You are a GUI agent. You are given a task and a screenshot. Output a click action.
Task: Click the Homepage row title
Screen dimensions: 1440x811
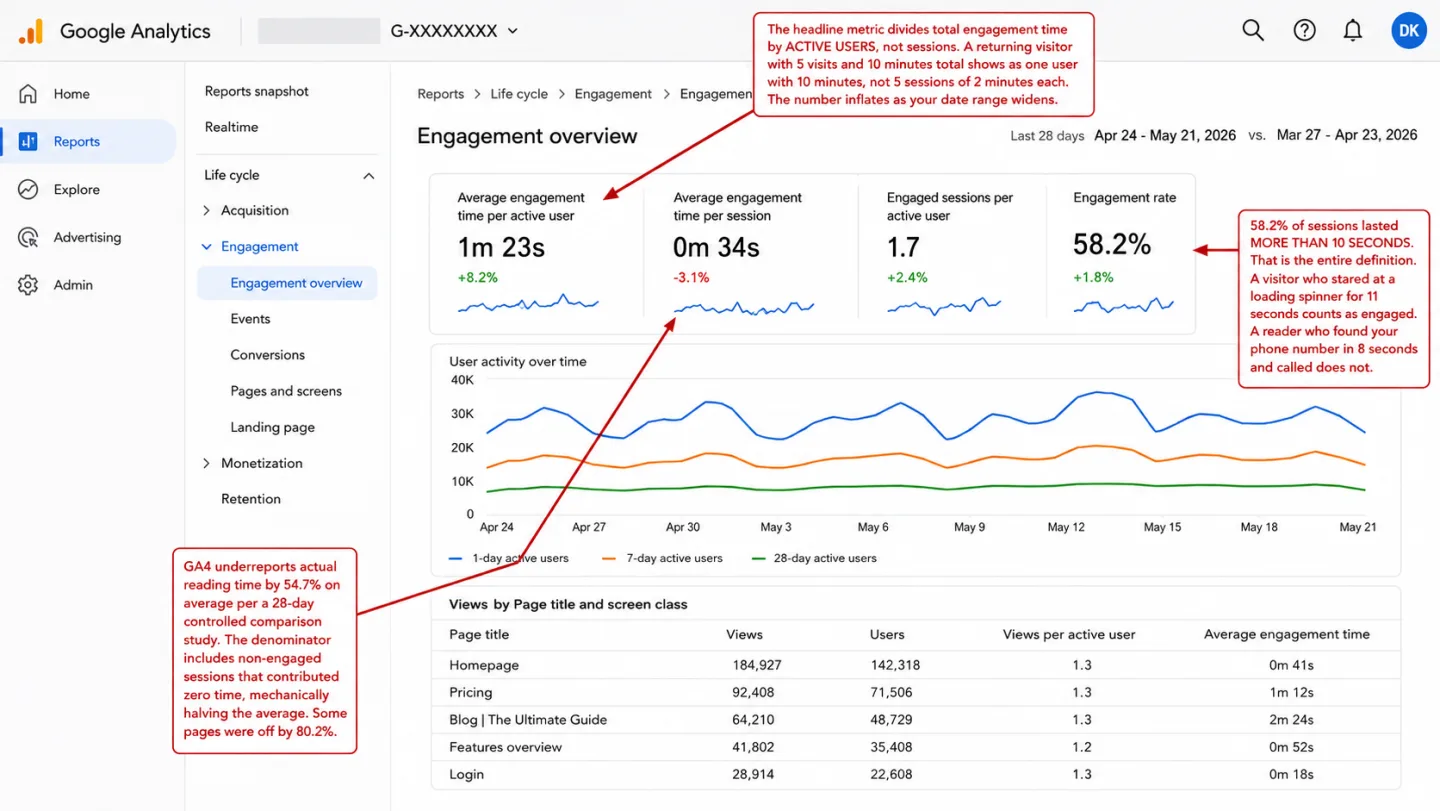(x=484, y=665)
